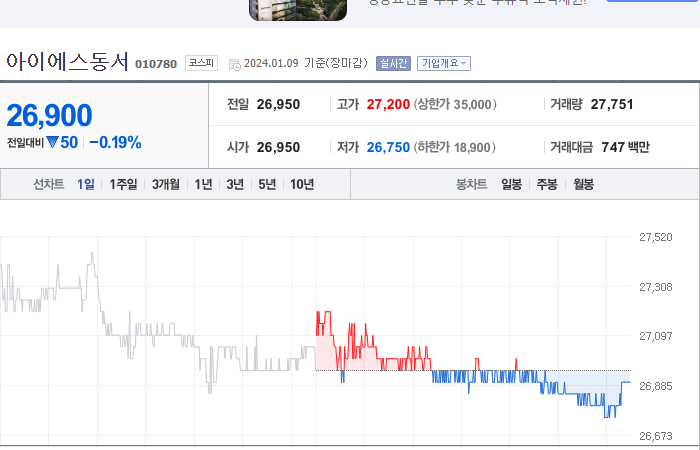Select the 1일 line chart tab

click(86, 184)
